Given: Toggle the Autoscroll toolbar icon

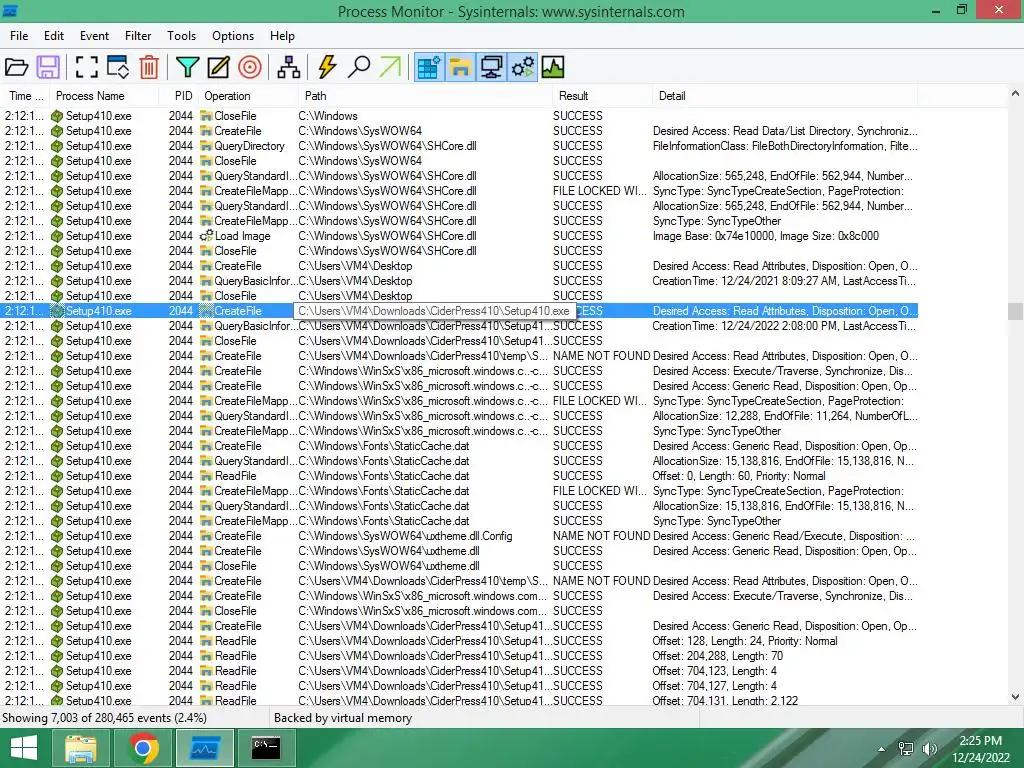Looking at the screenshot, I should click(x=118, y=67).
